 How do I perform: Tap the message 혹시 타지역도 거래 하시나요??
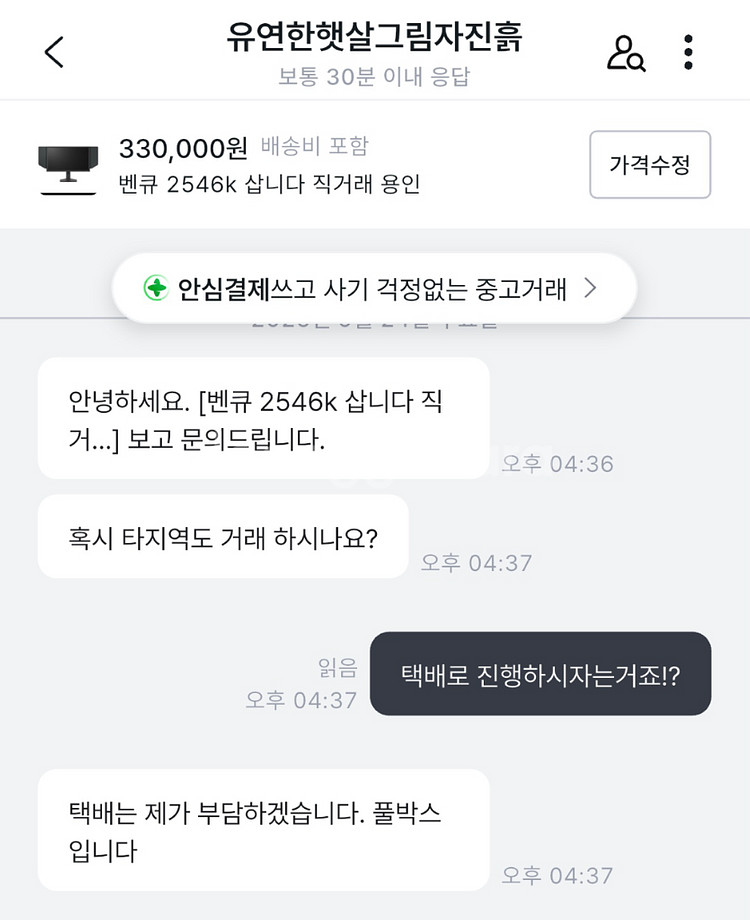[223, 537]
